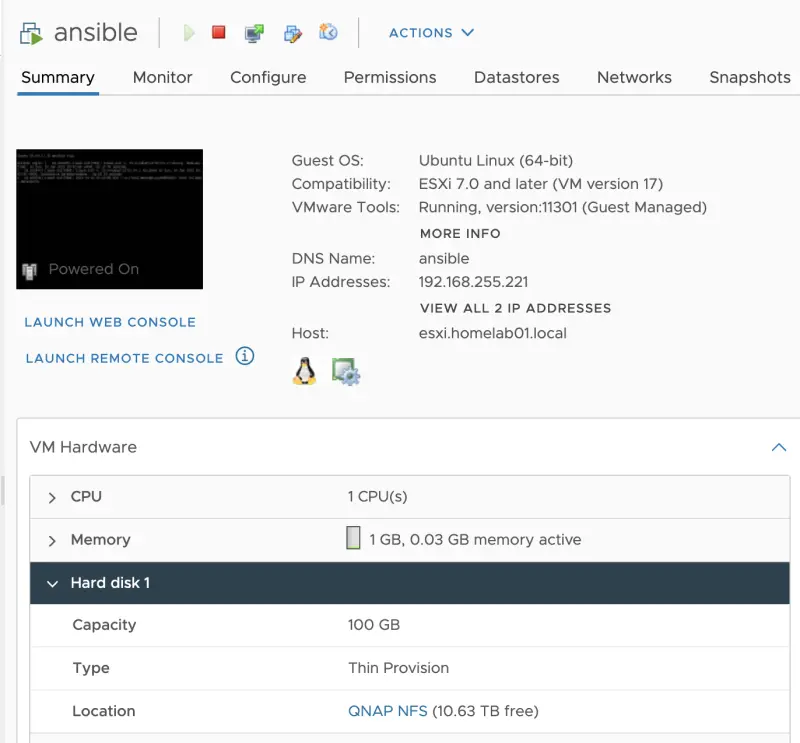
Task: Edit VM settings using pencil toolbar icon
Action: (292, 33)
